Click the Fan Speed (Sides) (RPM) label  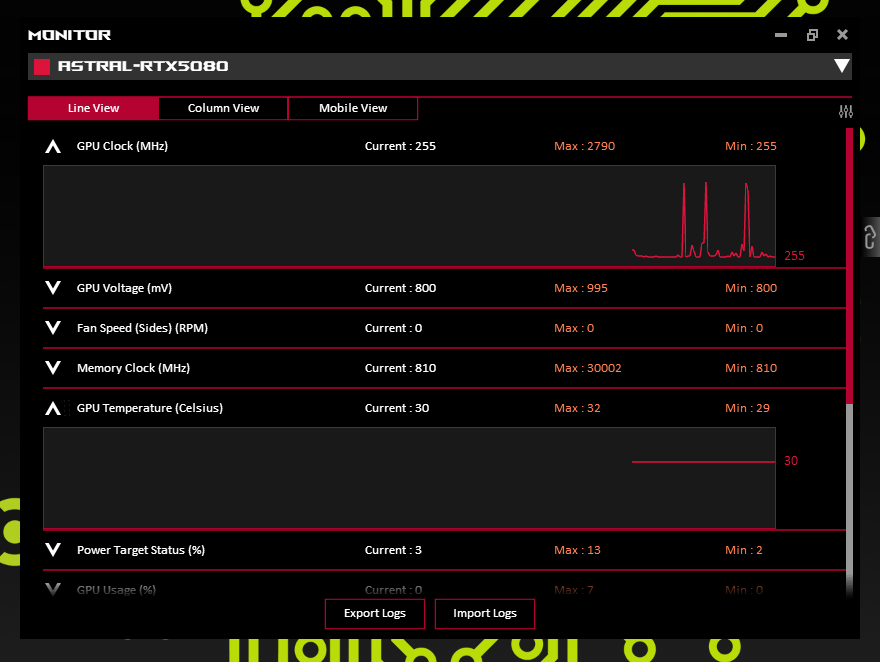143,328
